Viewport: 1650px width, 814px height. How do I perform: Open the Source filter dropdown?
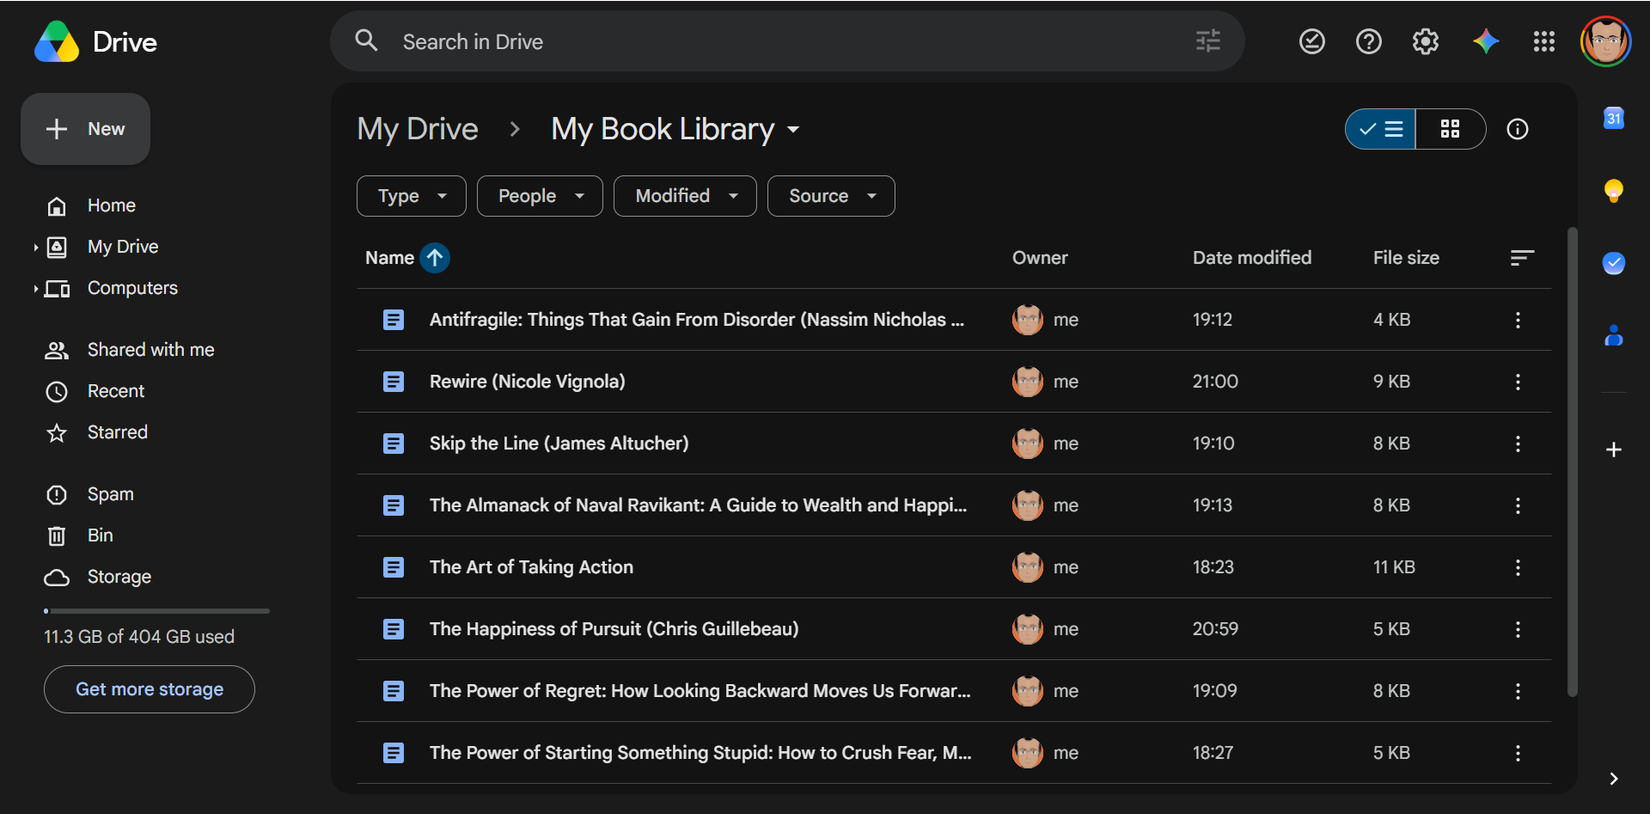pos(831,196)
